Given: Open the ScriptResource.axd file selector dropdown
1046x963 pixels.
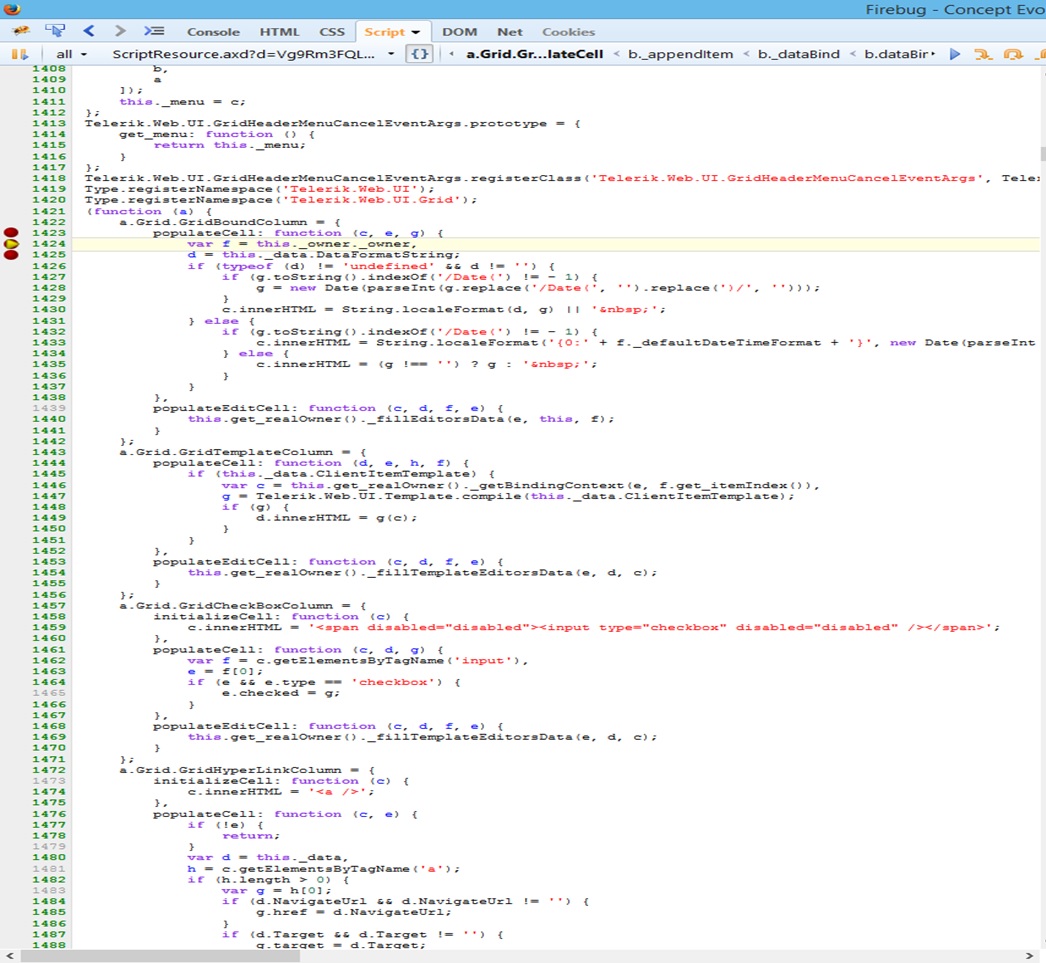Looking at the screenshot, I should point(253,54).
